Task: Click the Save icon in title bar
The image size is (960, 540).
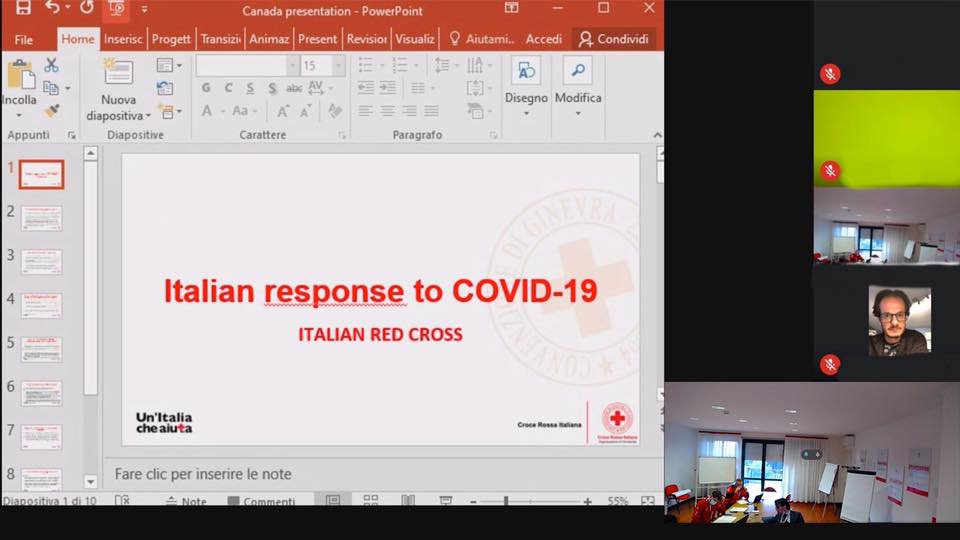Action: click(x=23, y=9)
